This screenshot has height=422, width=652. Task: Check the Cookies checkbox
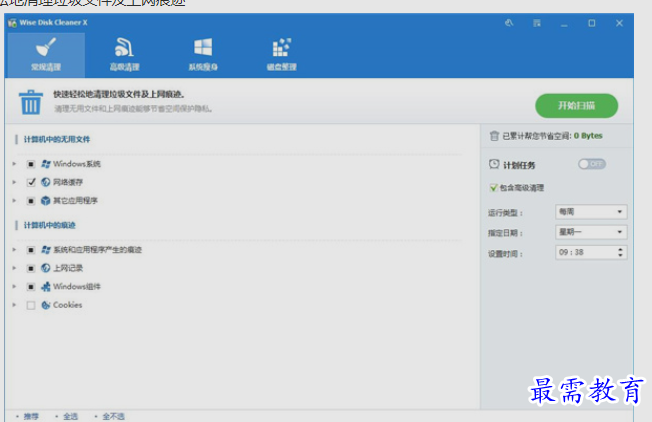(x=31, y=305)
